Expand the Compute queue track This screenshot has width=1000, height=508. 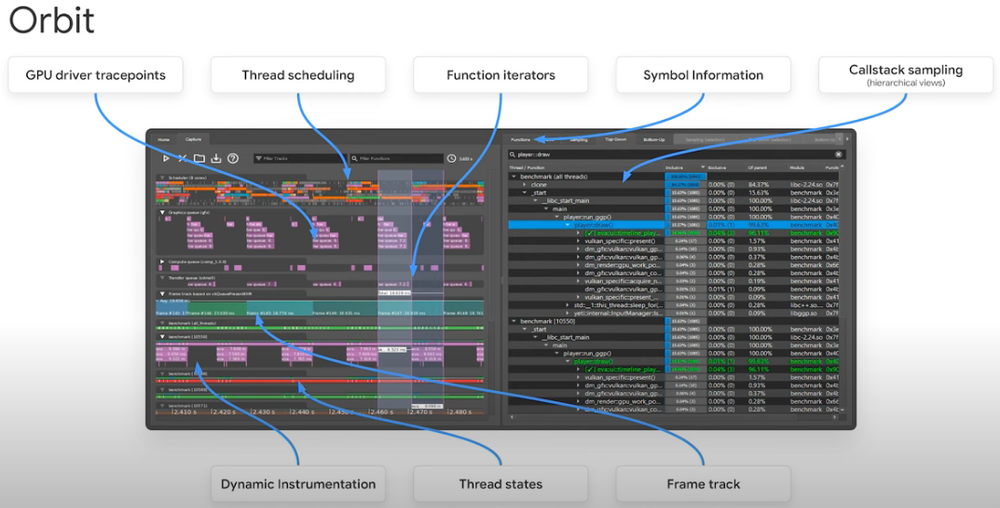click(x=163, y=261)
